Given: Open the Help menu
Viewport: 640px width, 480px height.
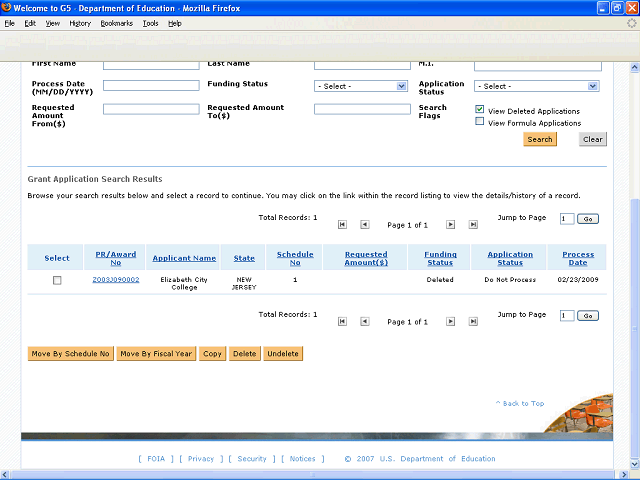Looking at the screenshot, I should tap(175, 23).
